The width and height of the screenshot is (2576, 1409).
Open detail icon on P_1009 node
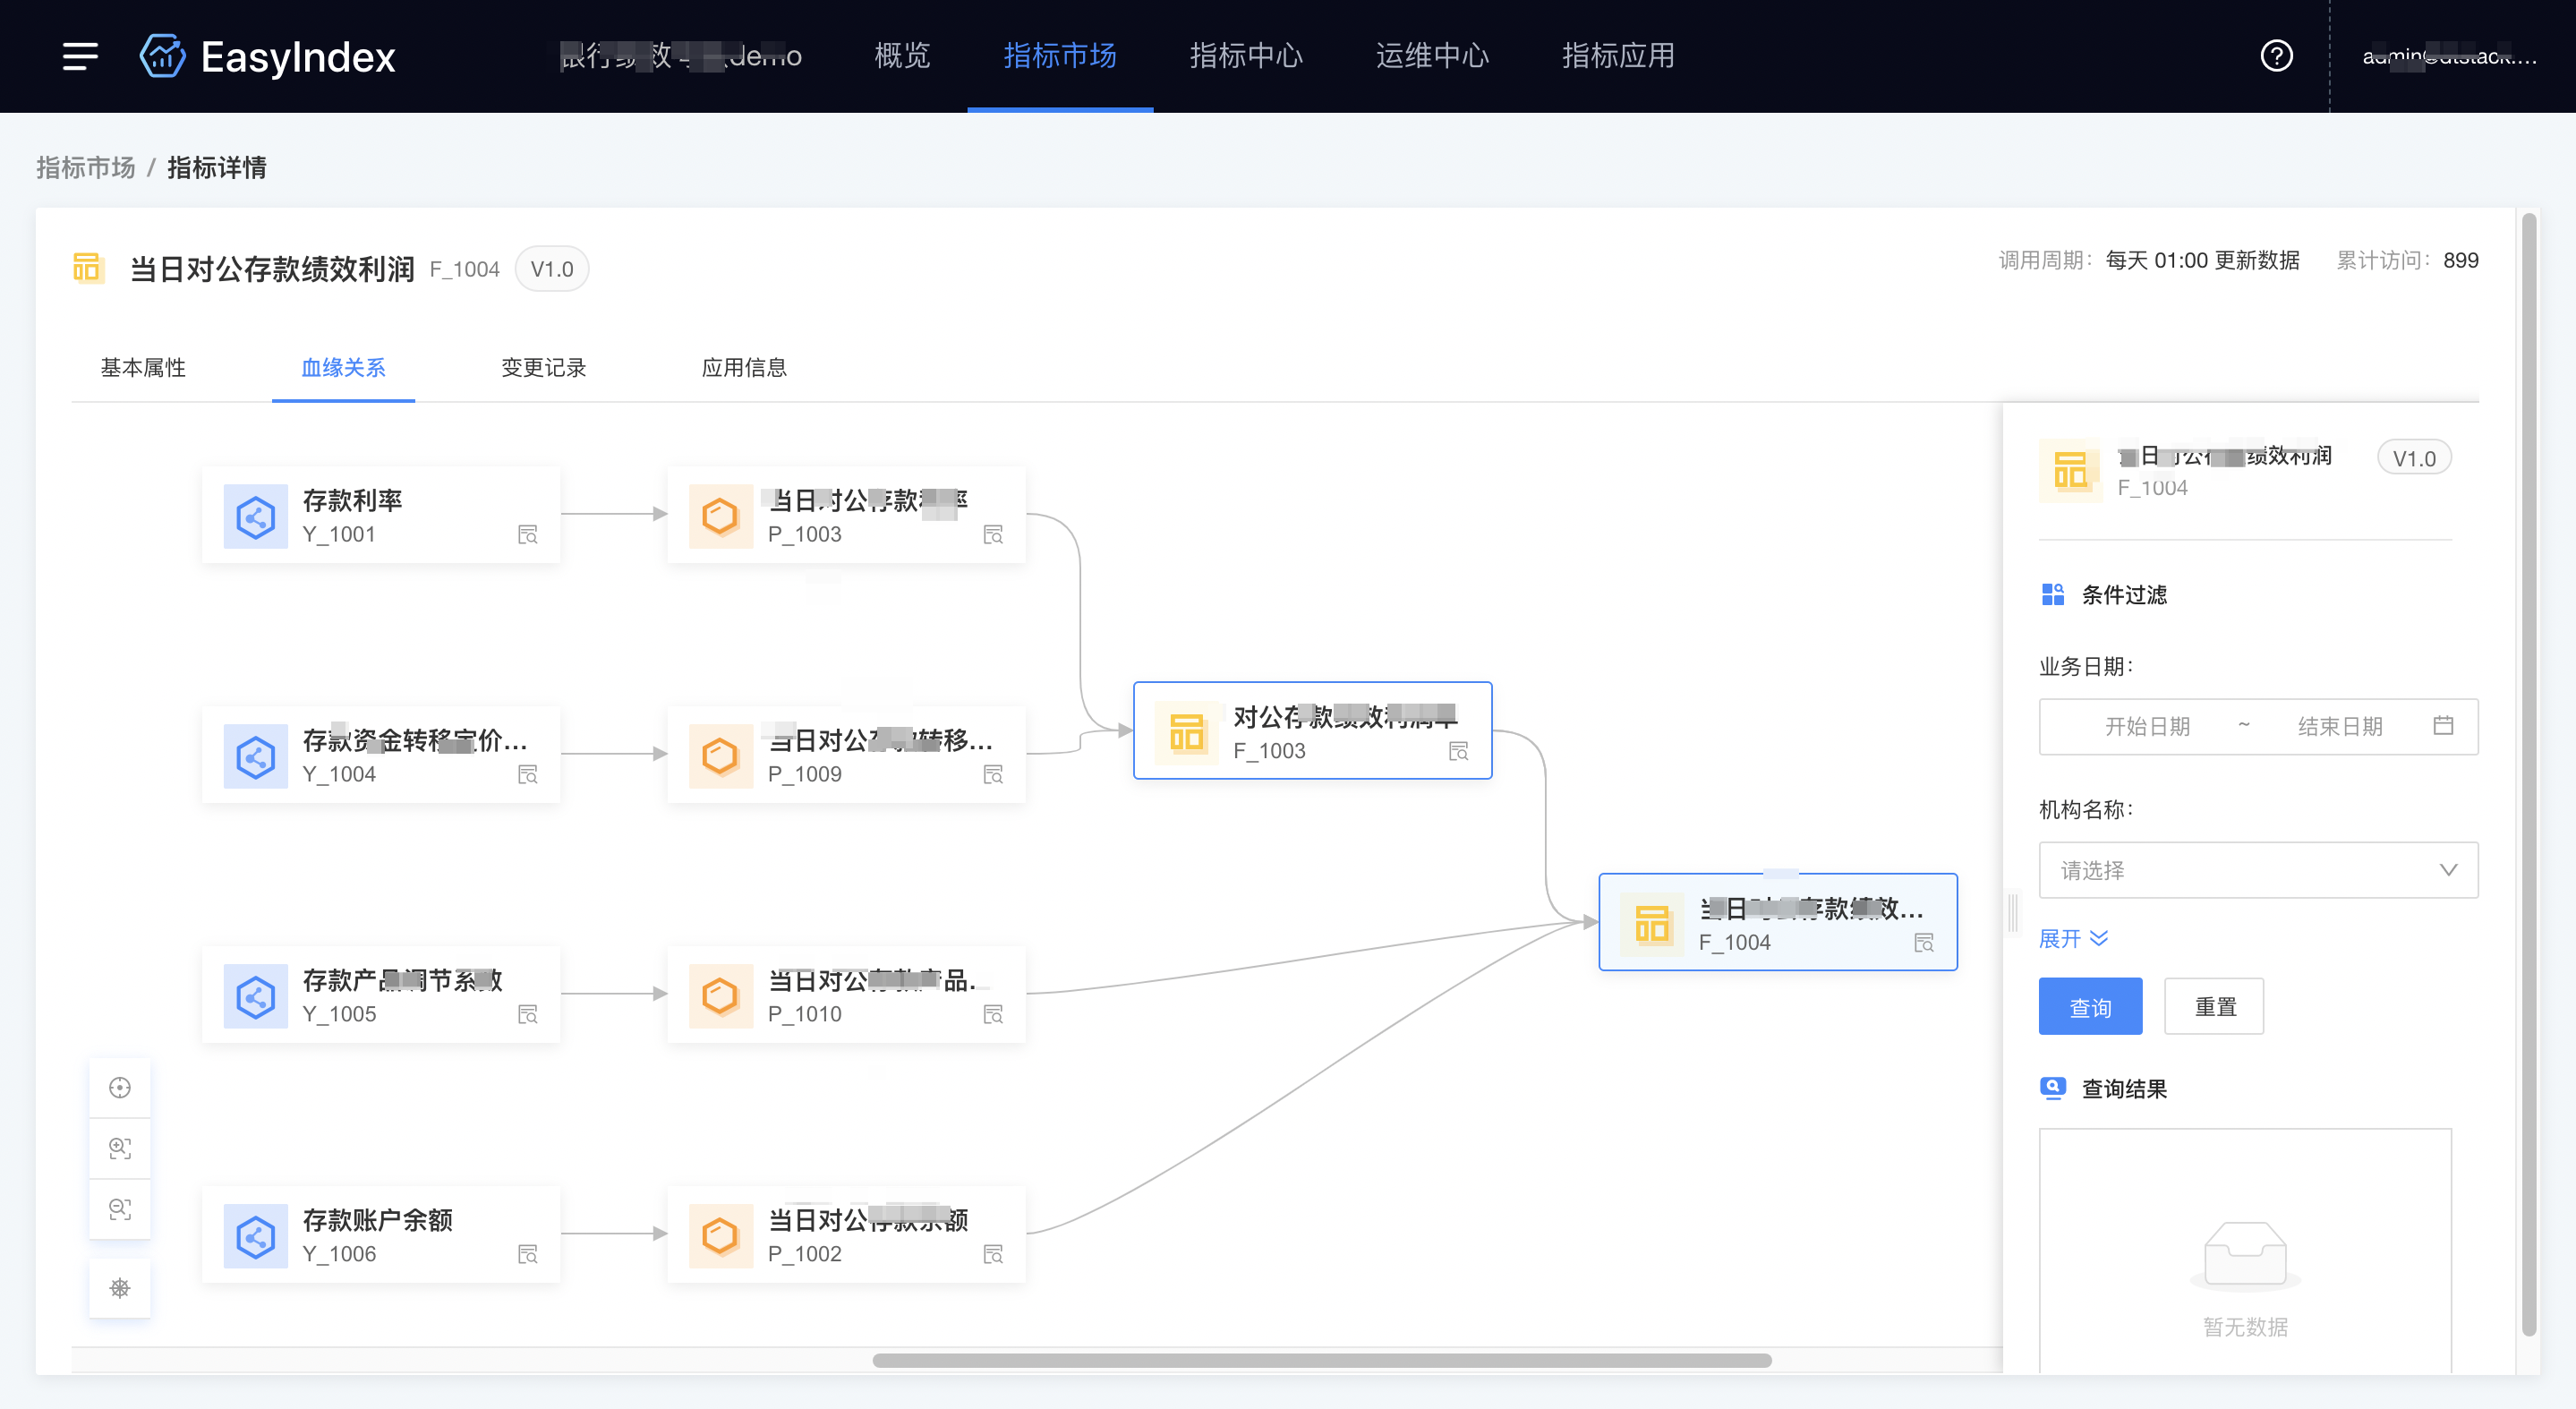(x=993, y=775)
